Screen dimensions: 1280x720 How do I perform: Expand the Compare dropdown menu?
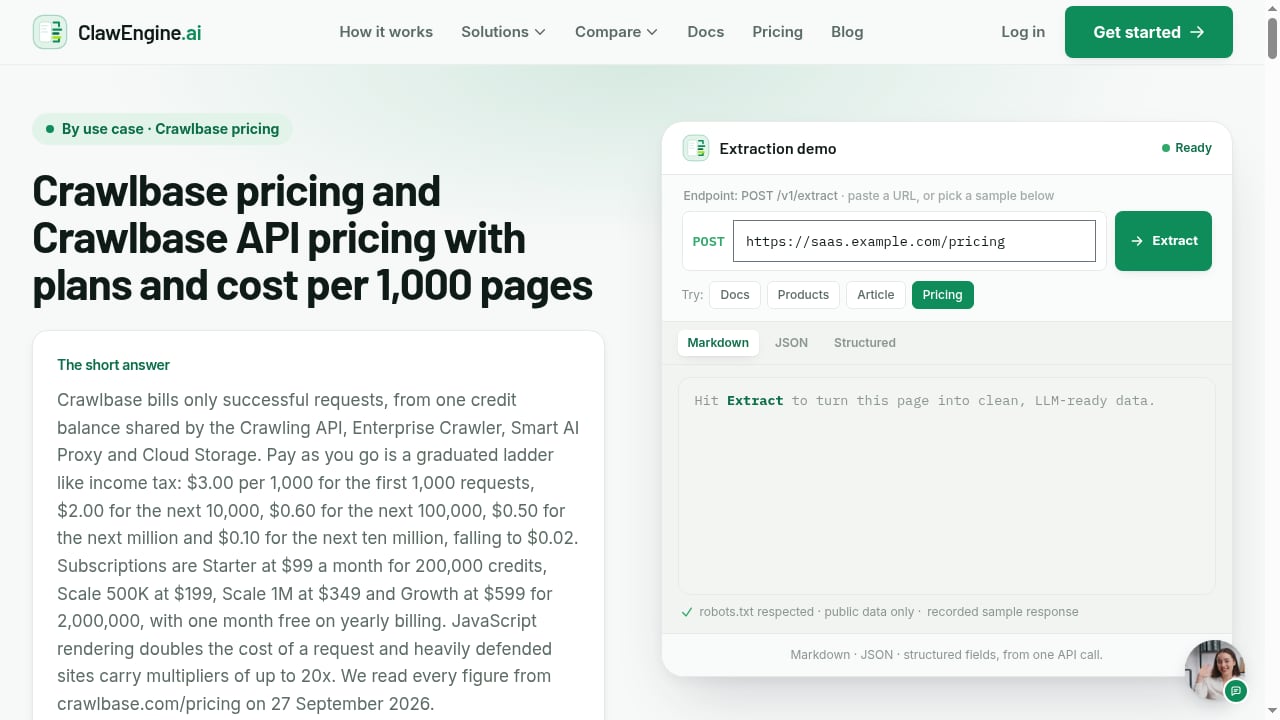coord(616,32)
